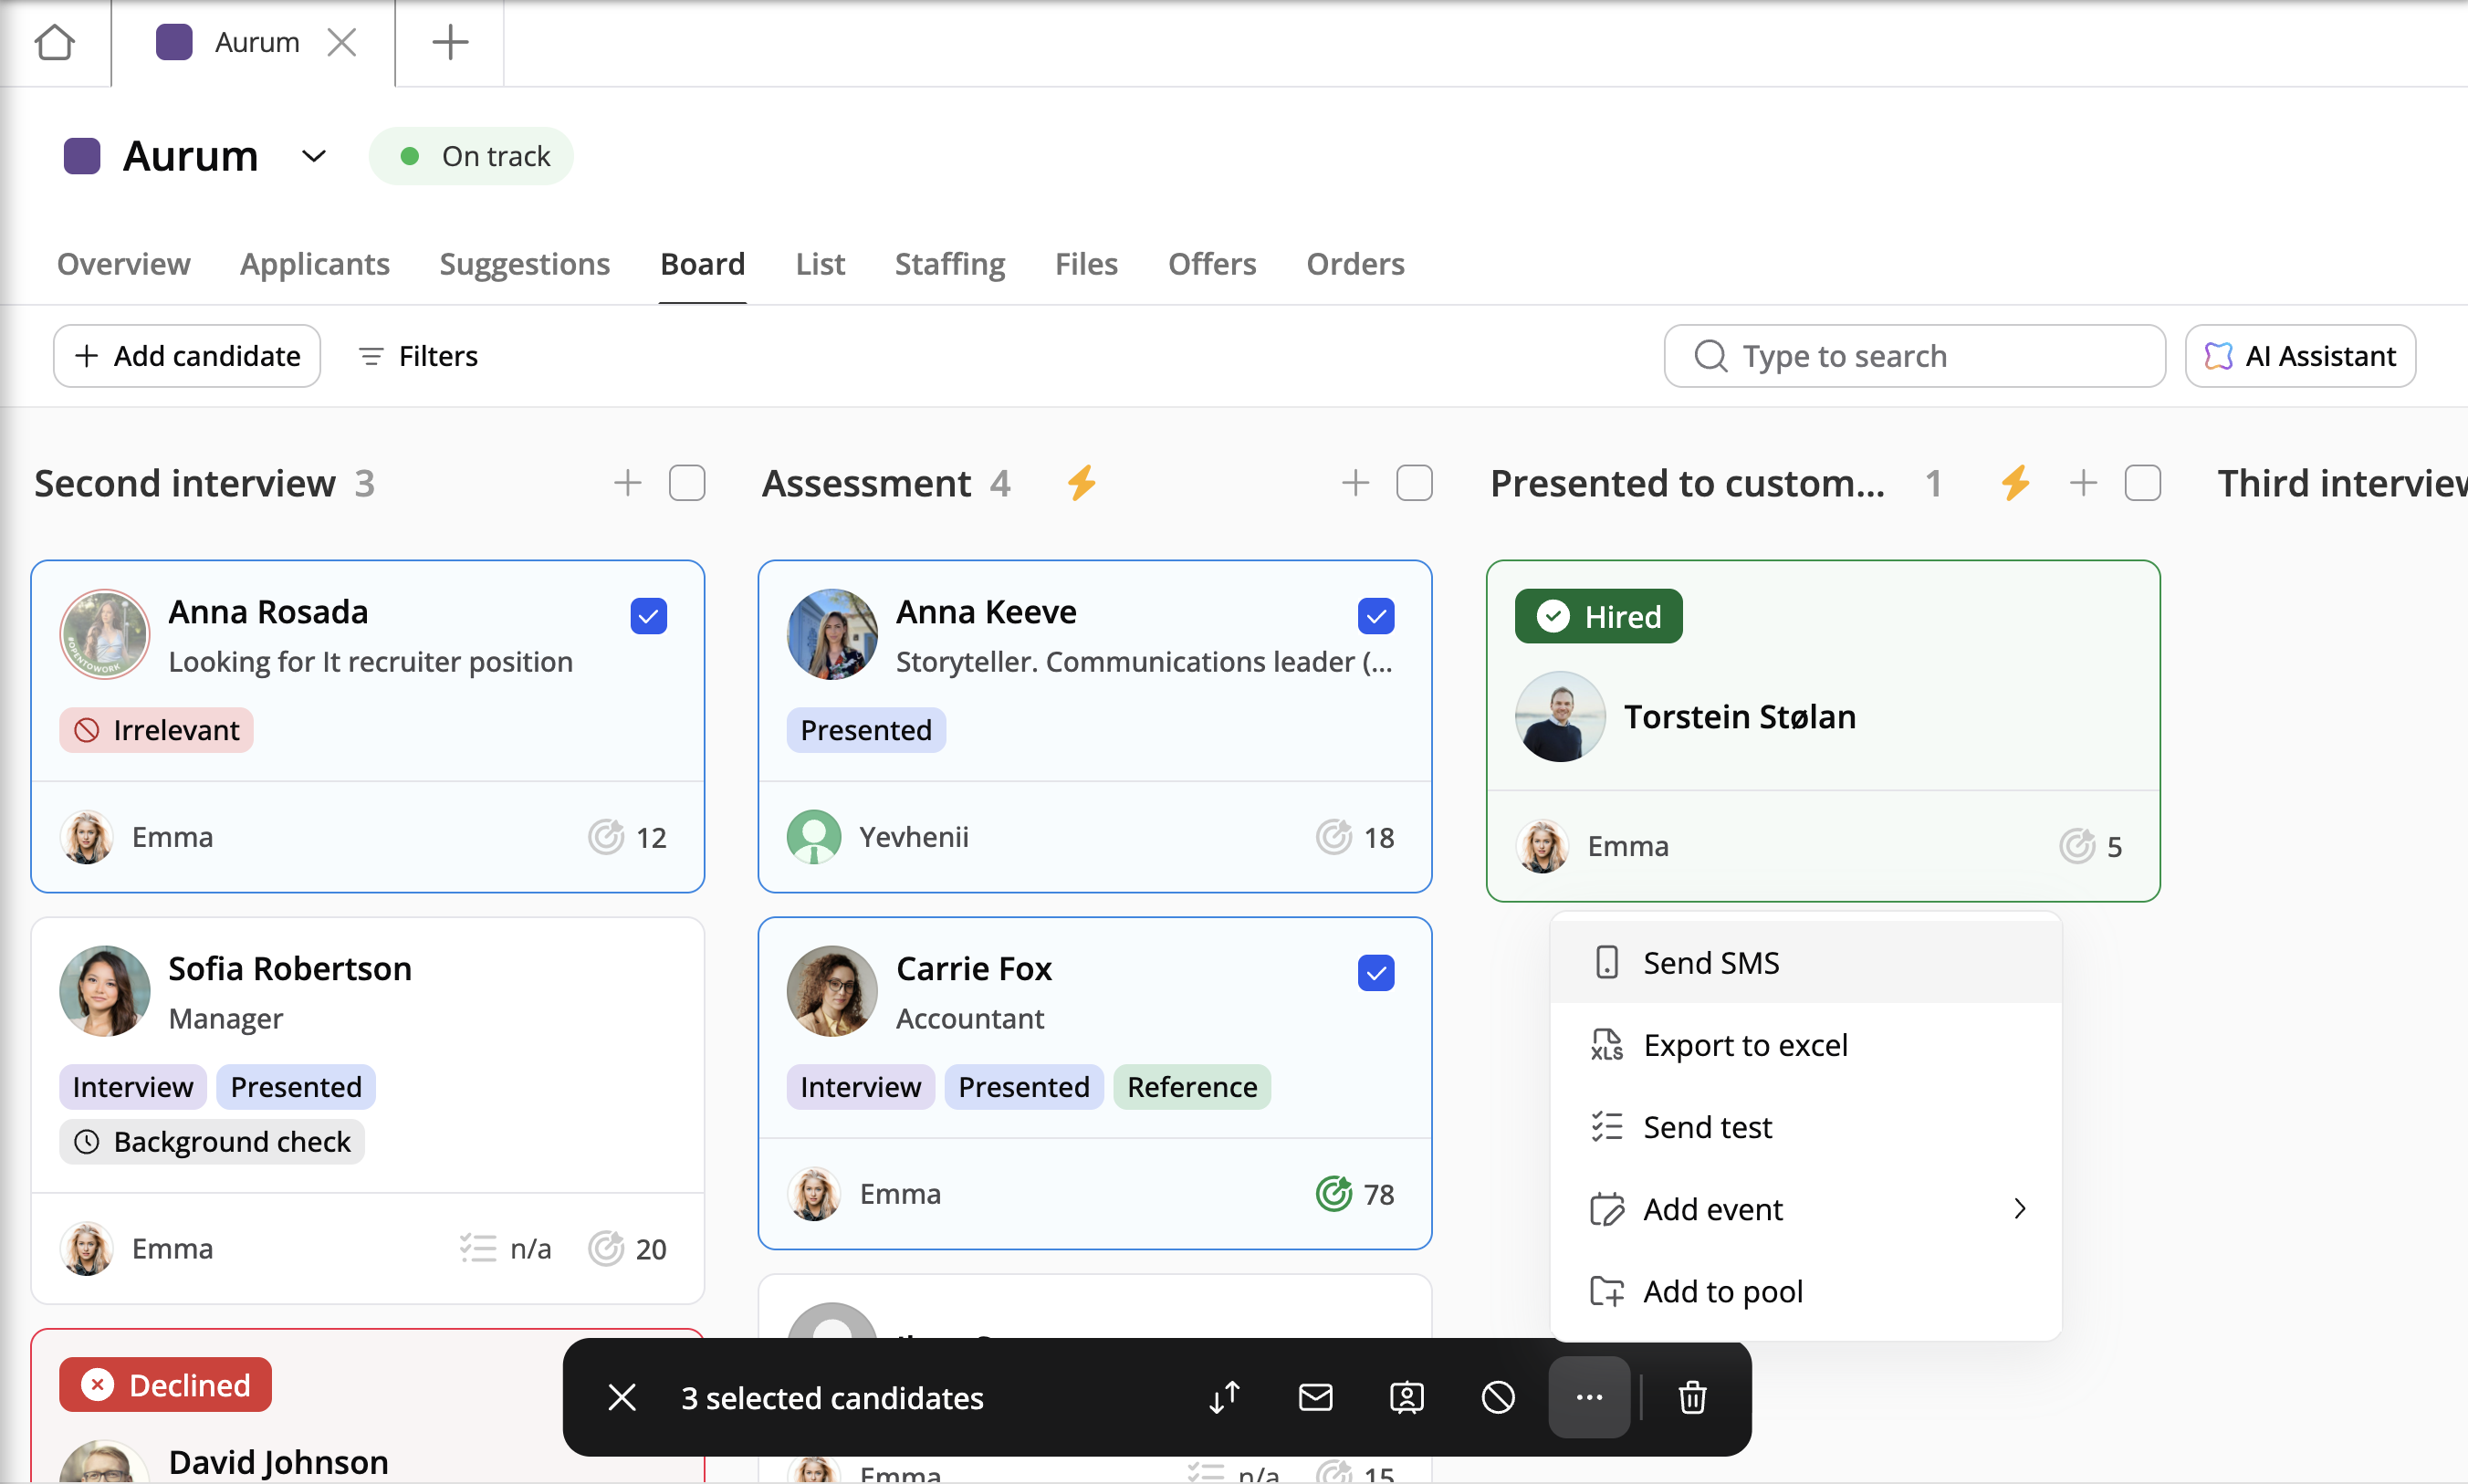Expand the Add event submenu

click(1805, 1209)
